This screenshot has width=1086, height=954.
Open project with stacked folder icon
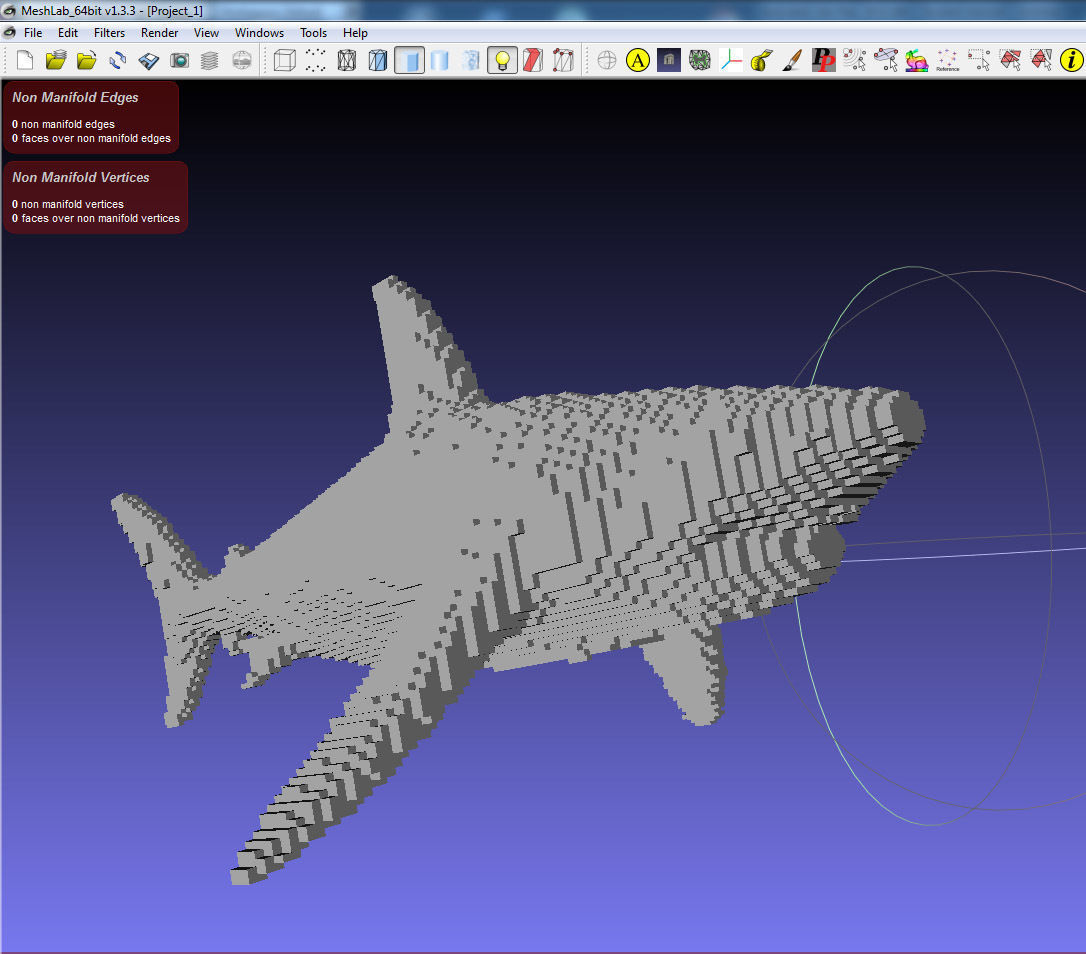click(55, 60)
